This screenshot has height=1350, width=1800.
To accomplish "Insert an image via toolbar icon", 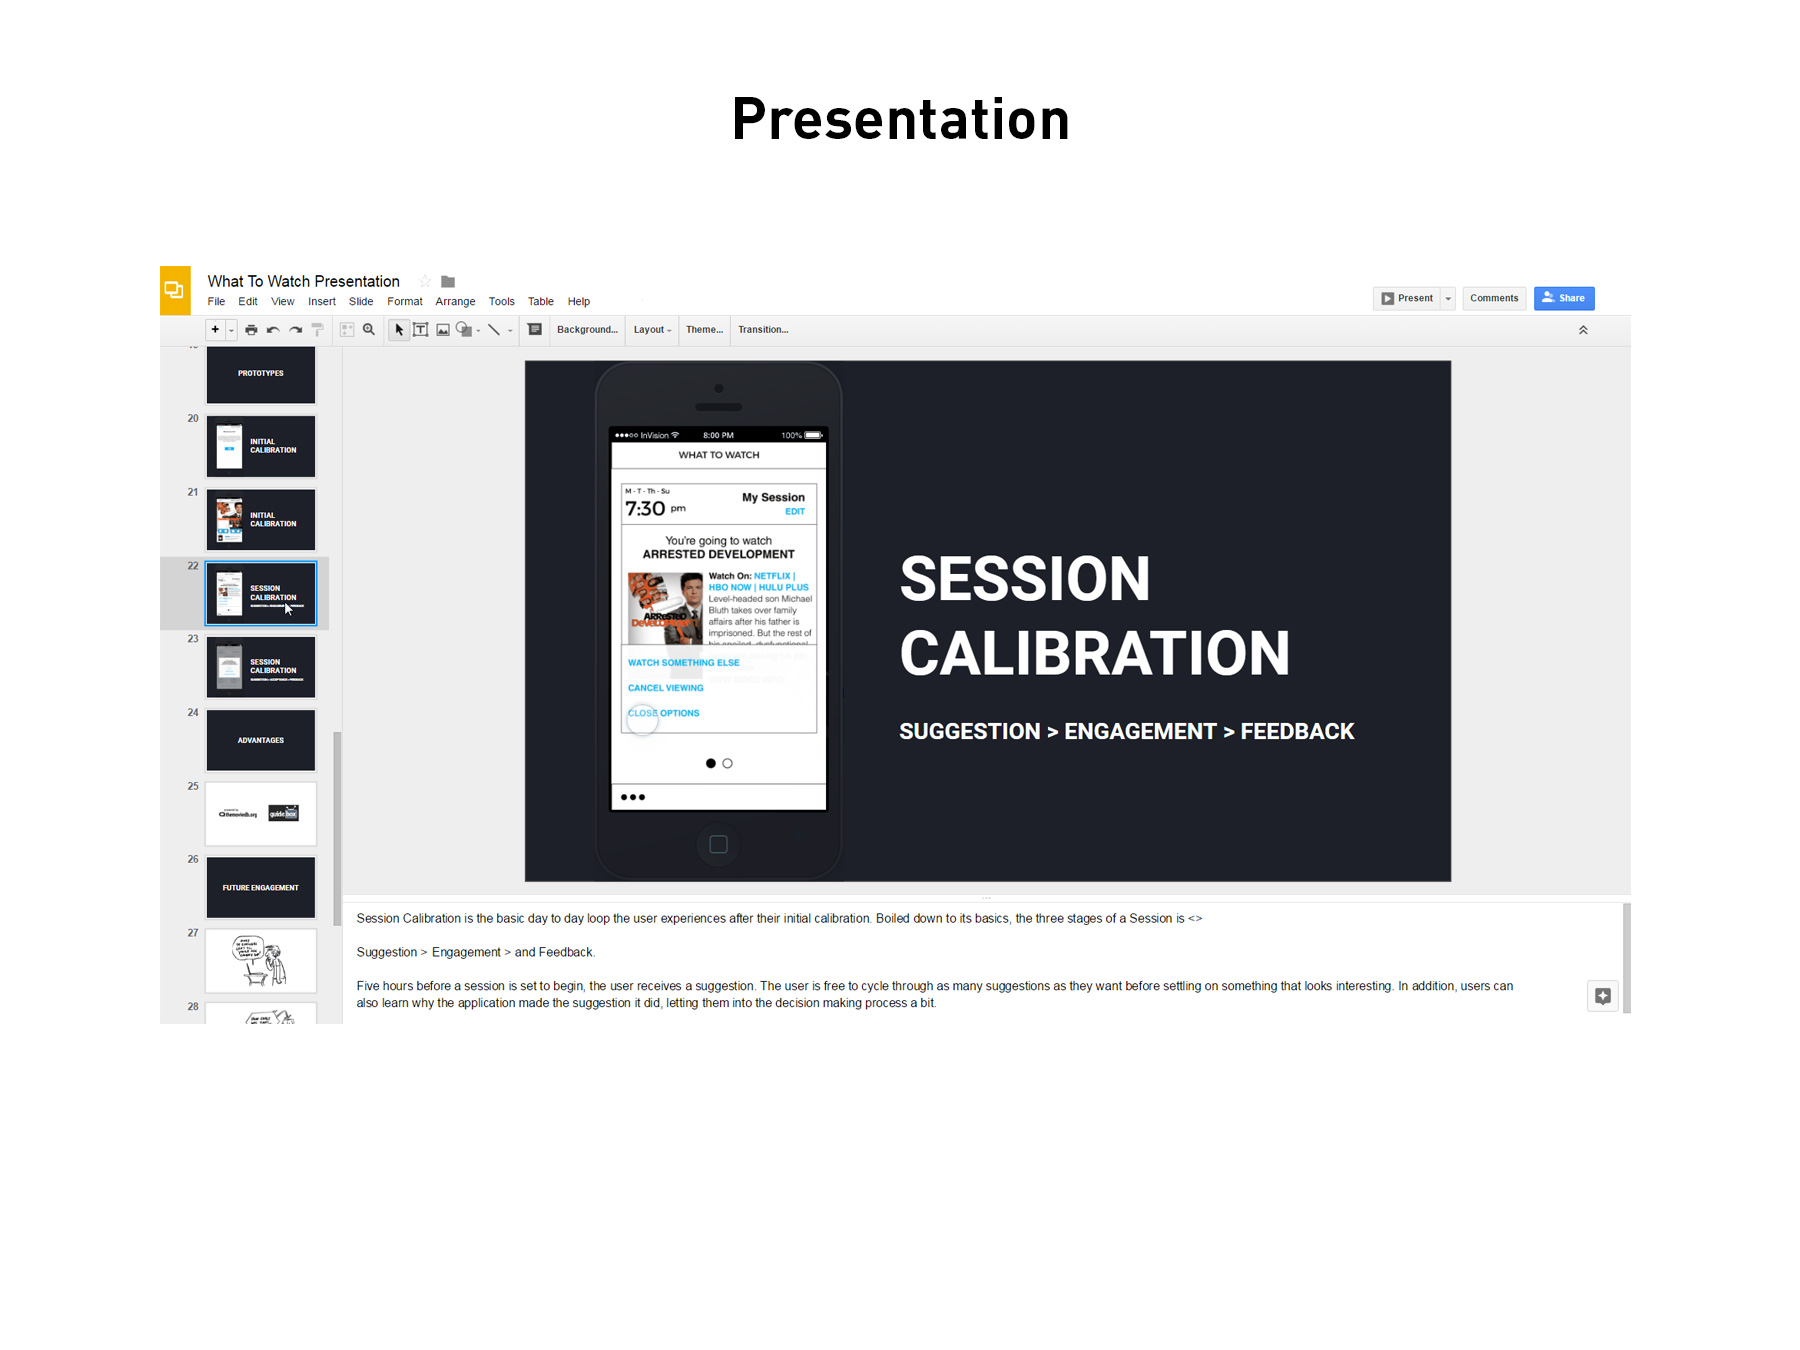I will (x=443, y=330).
